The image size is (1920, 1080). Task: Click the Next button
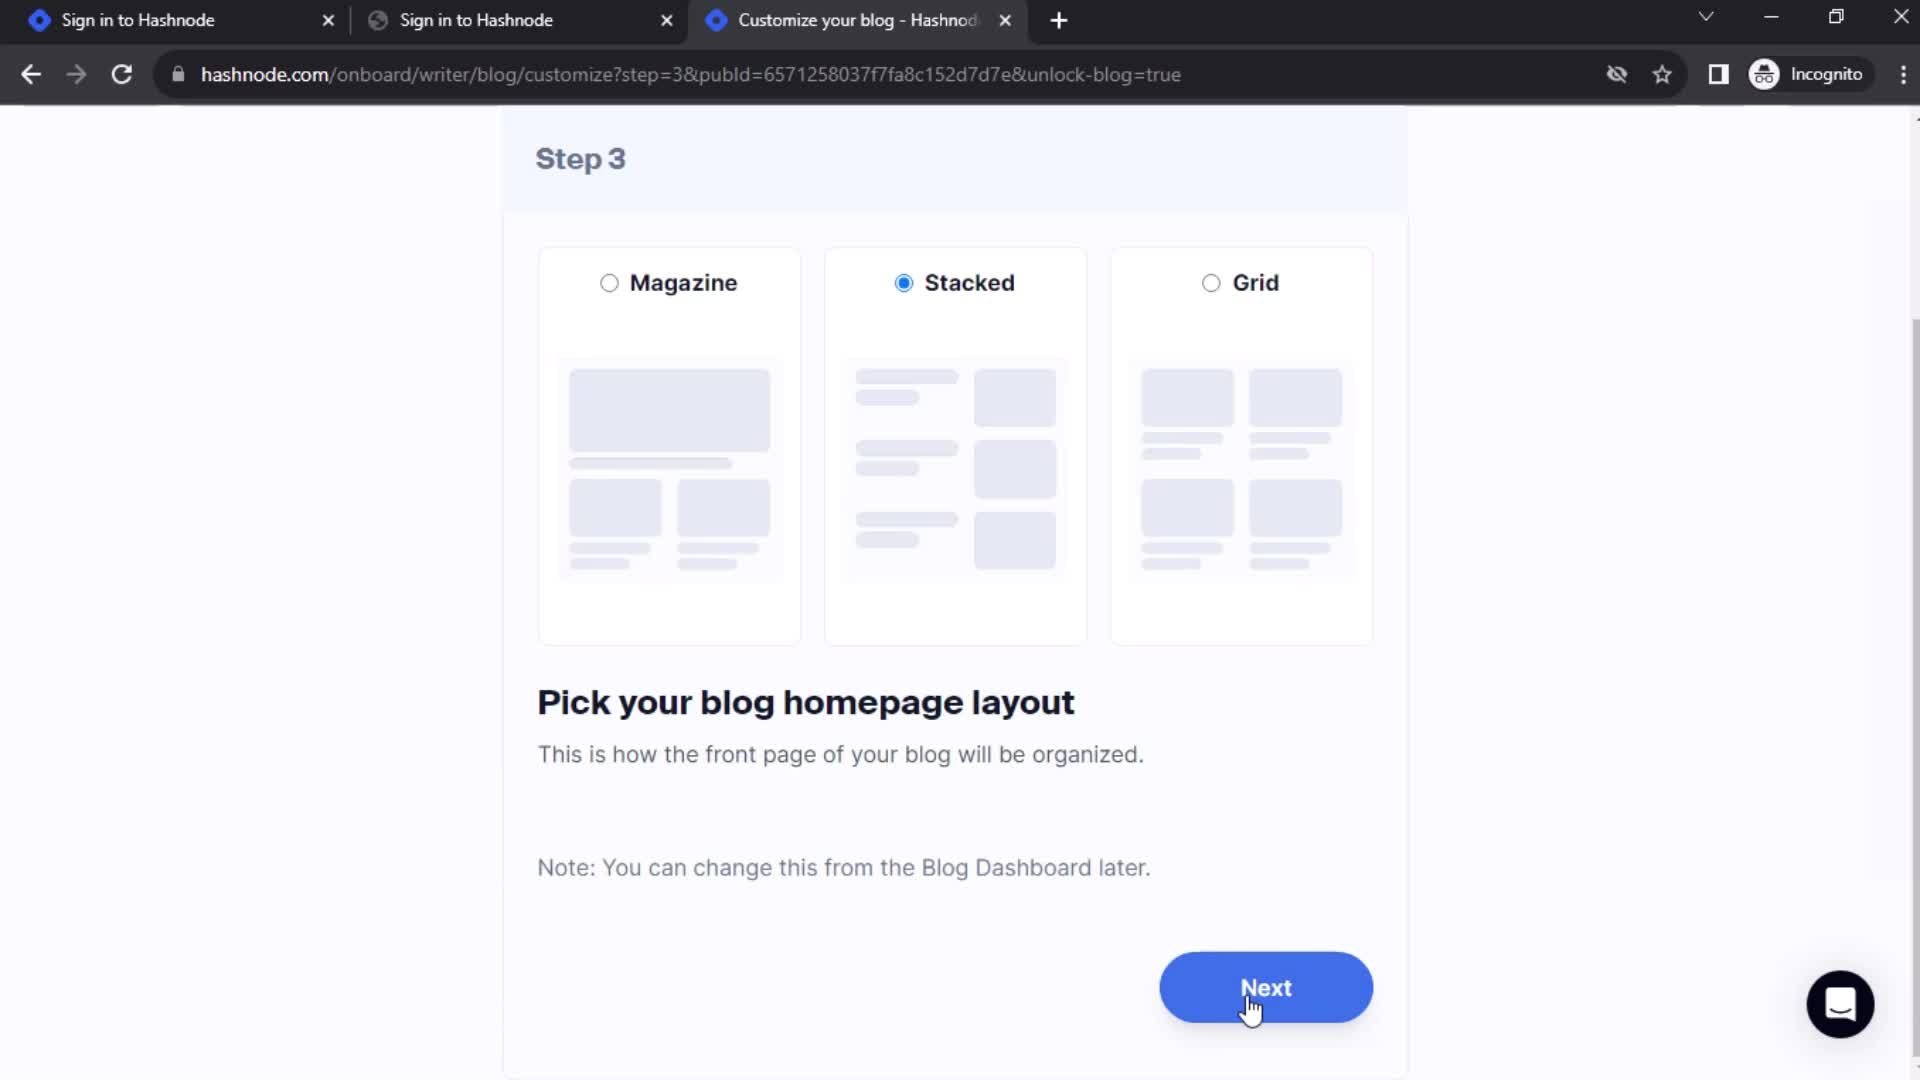point(1266,986)
